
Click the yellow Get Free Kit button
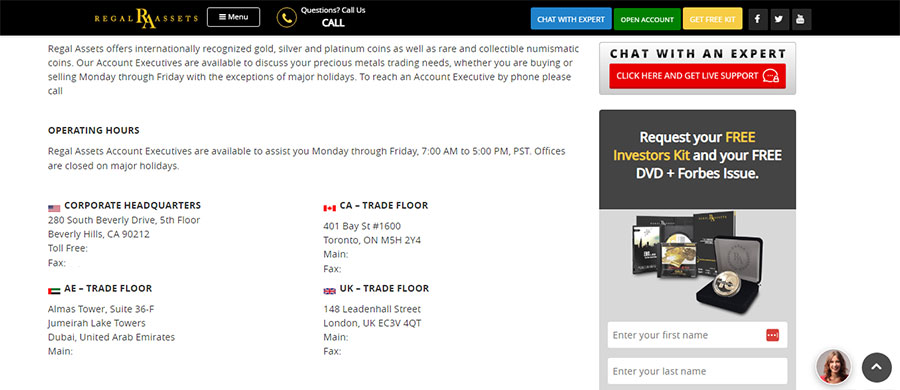(712, 19)
